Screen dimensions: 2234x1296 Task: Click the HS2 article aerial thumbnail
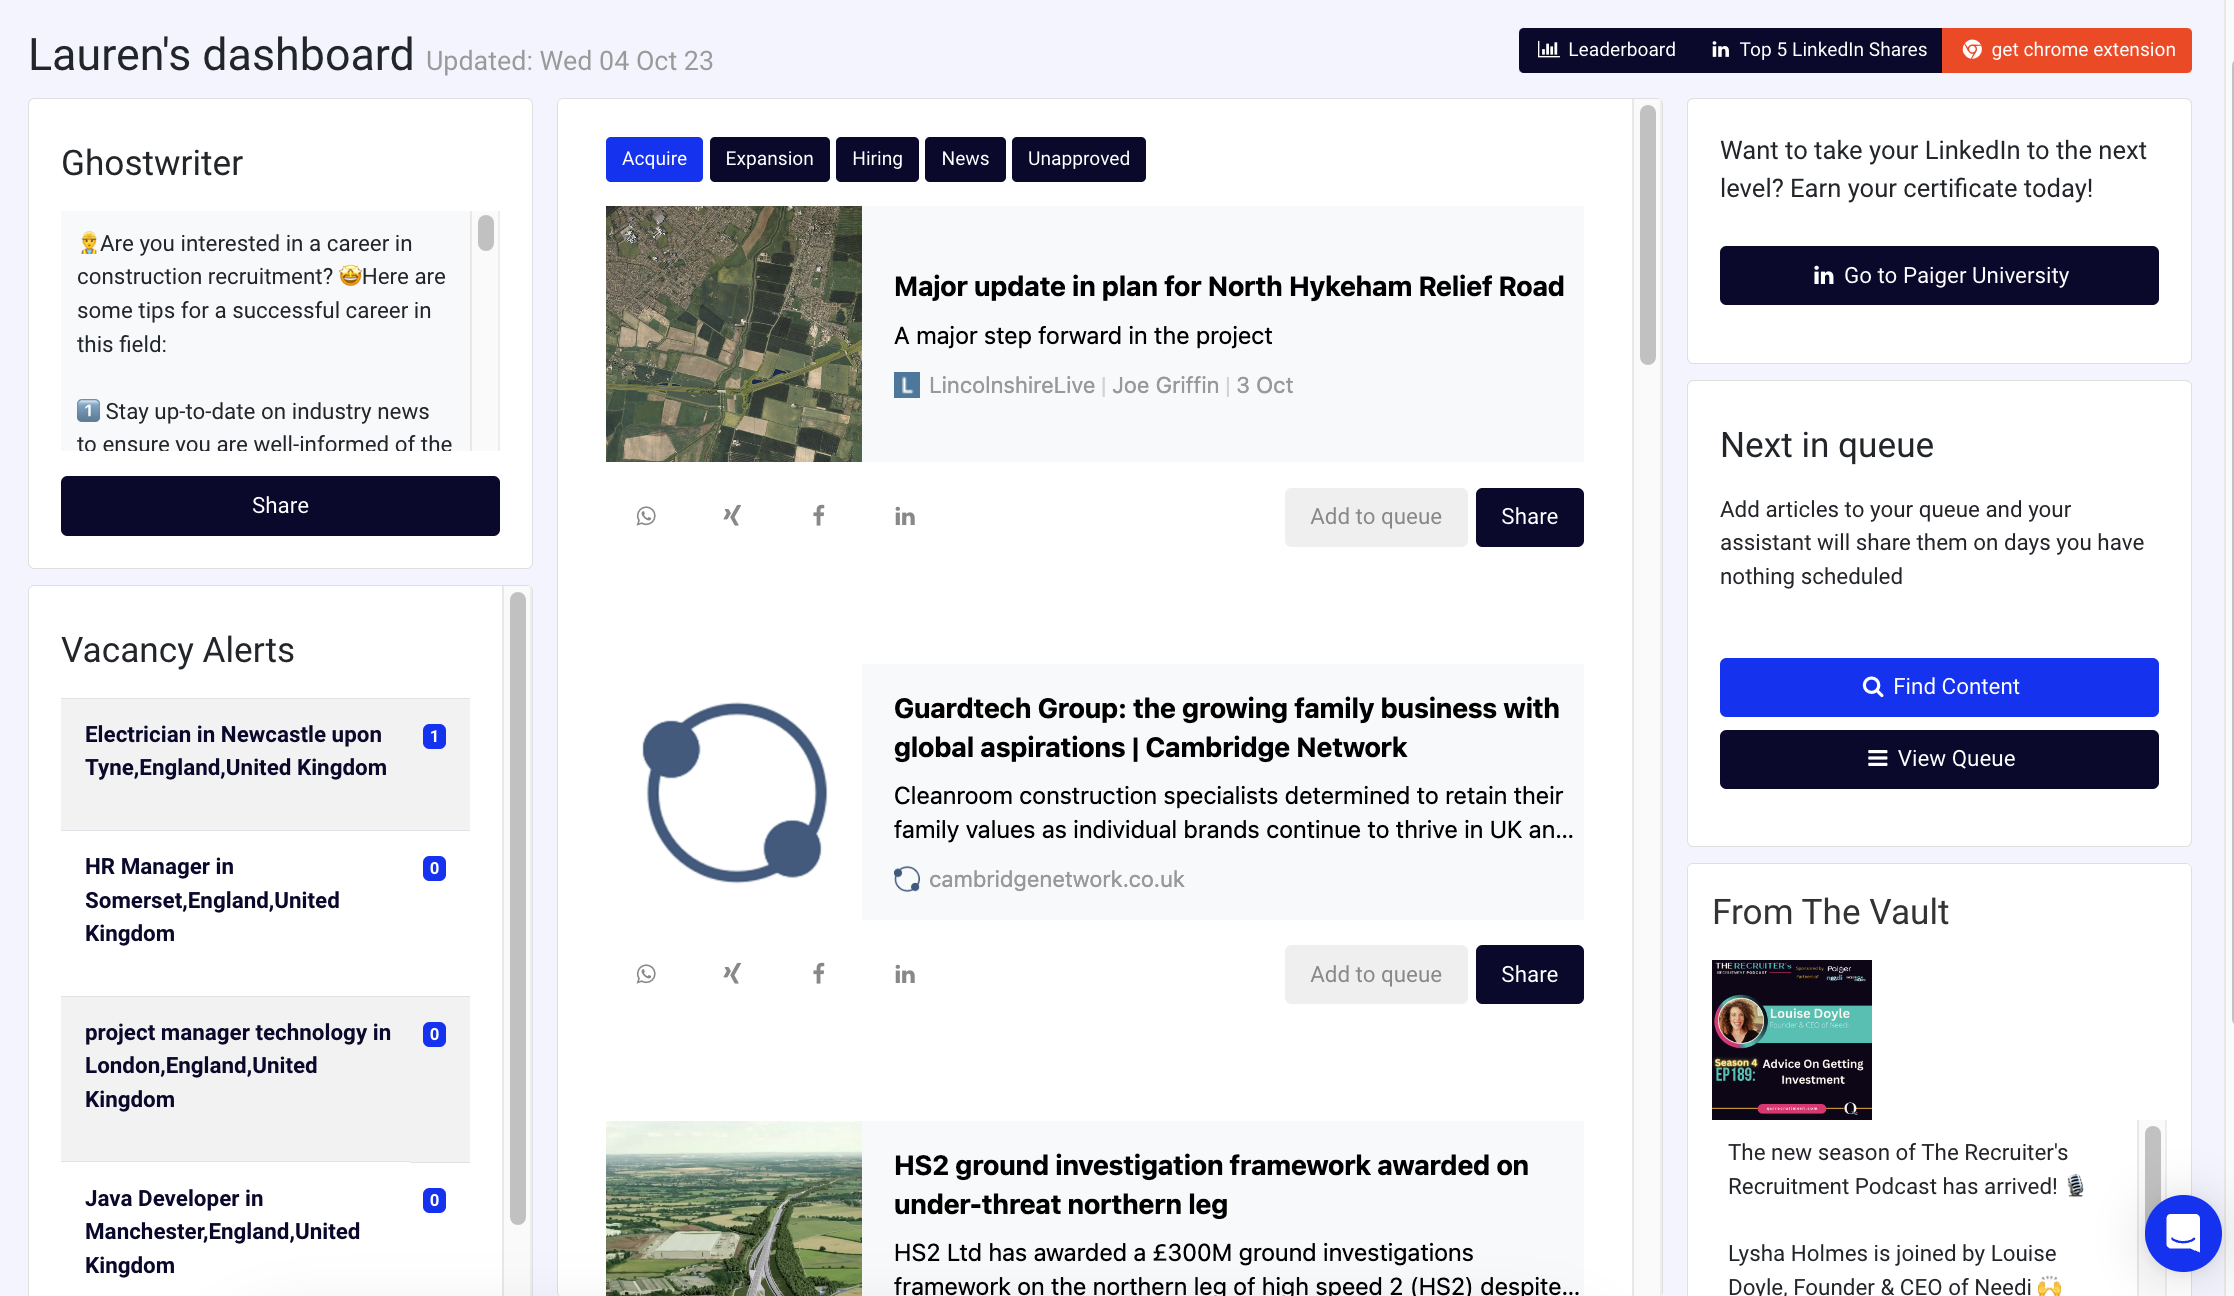coord(733,1208)
